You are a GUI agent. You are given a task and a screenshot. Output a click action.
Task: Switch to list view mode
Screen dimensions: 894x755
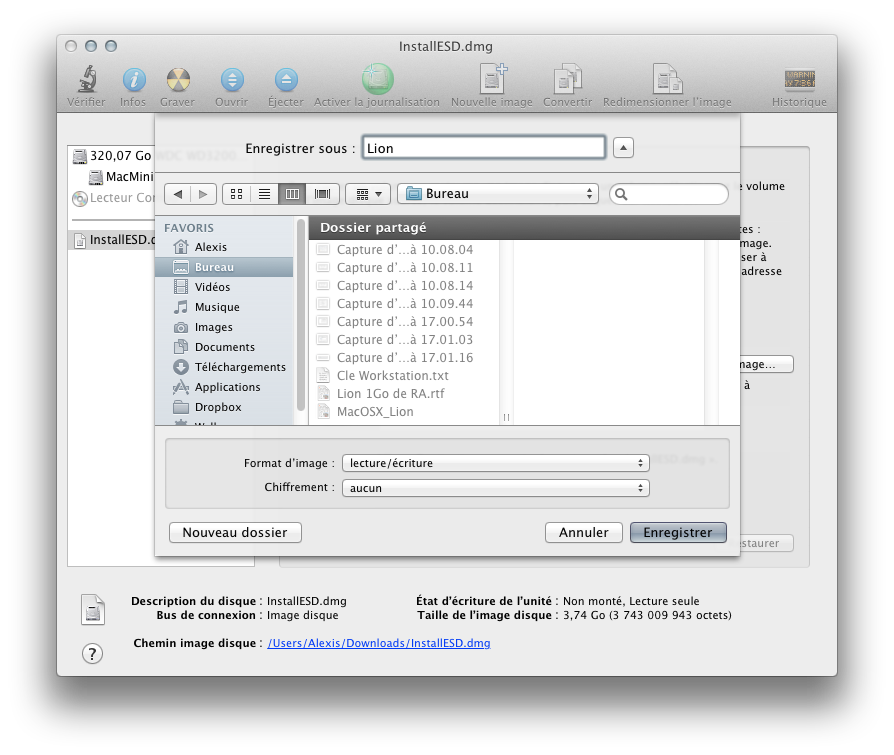pyautogui.click(x=264, y=194)
